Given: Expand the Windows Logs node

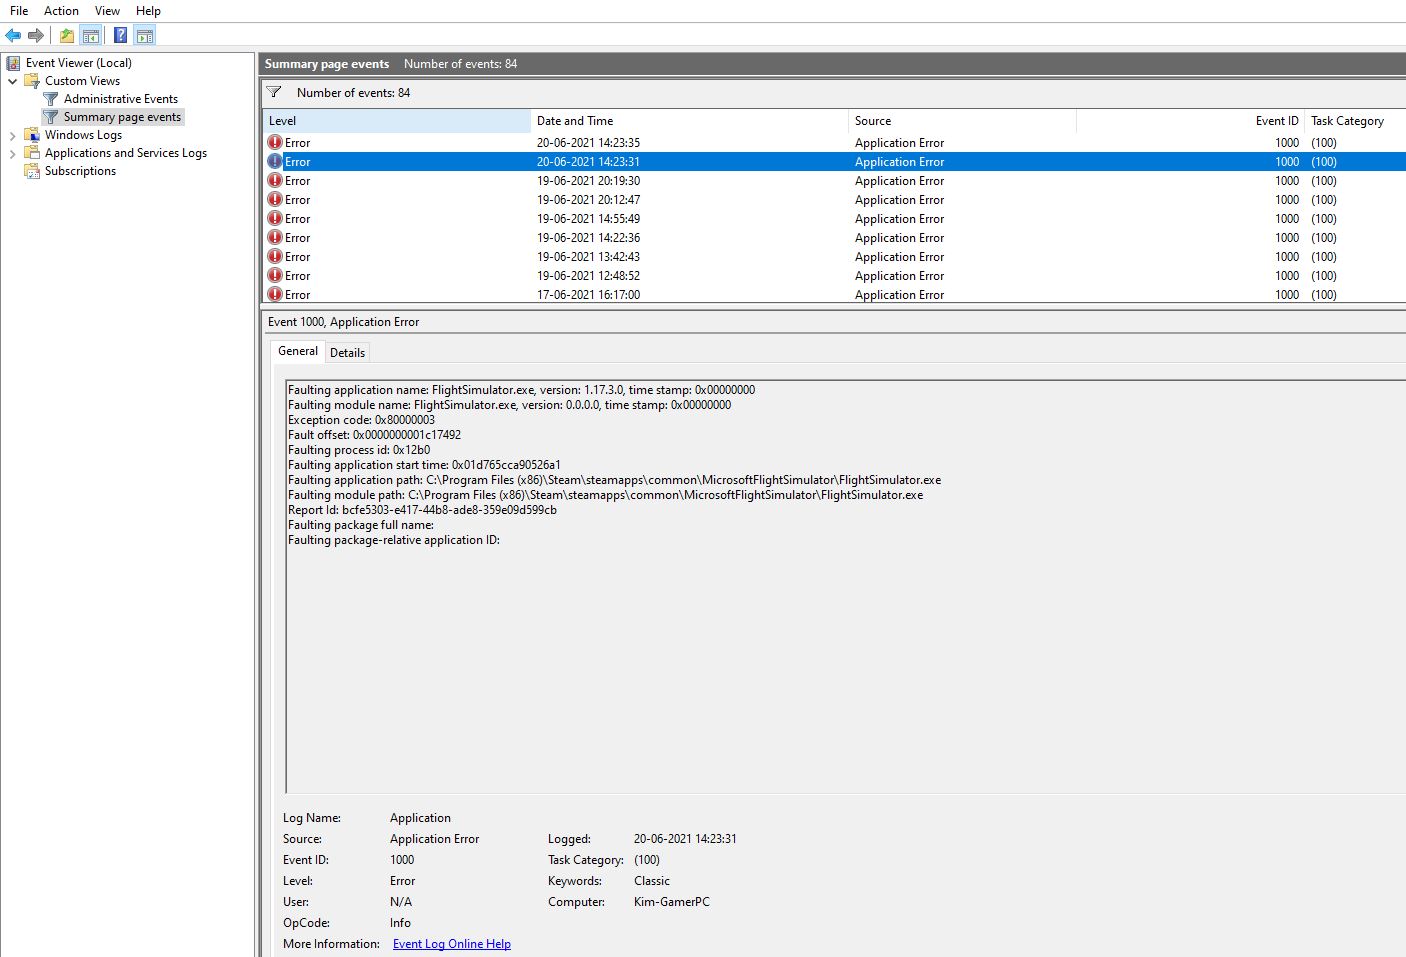Looking at the screenshot, I should pyautogui.click(x=12, y=135).
